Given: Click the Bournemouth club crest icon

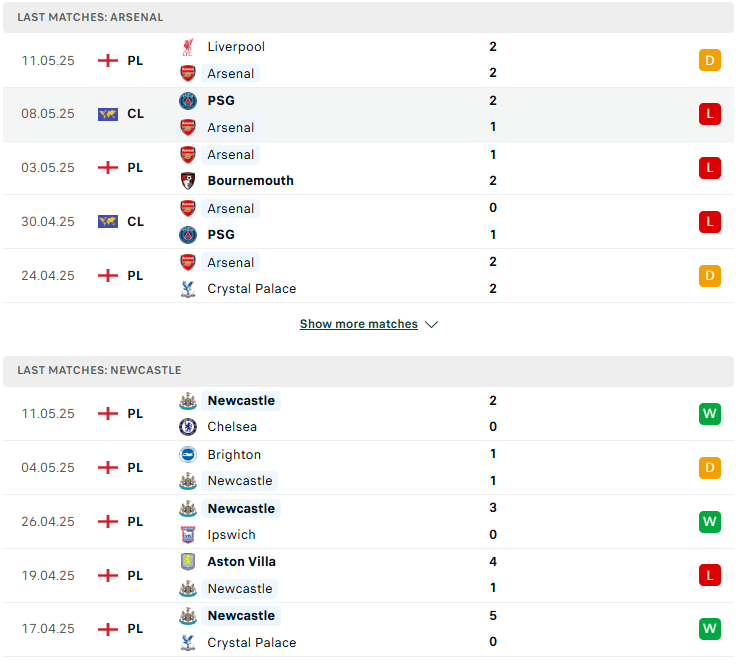Looking at the screenshot, I should pyautogui.click(x=188, y=181).
